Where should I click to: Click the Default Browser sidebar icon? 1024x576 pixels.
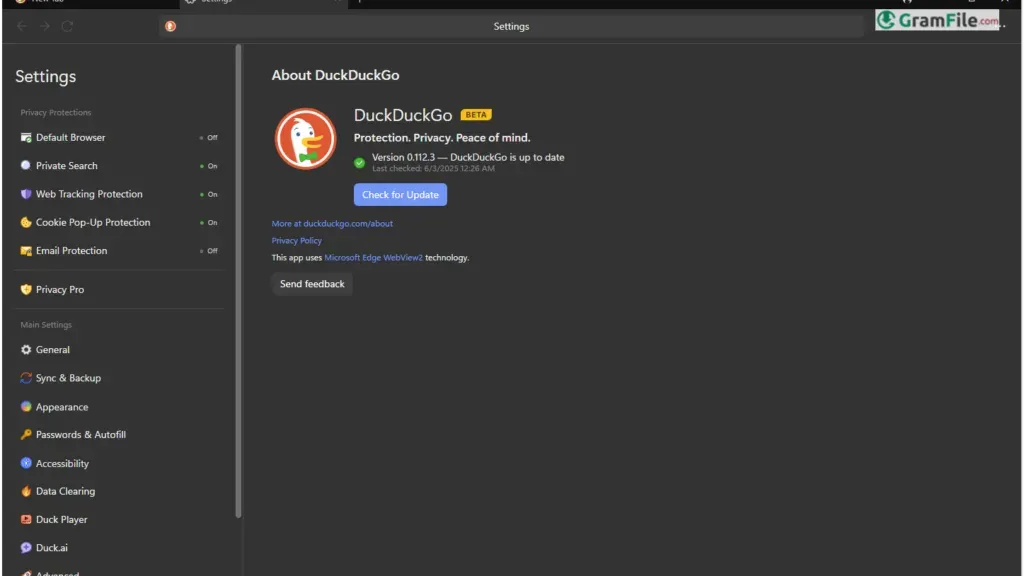pyautogui.click(x=25, y=137)
